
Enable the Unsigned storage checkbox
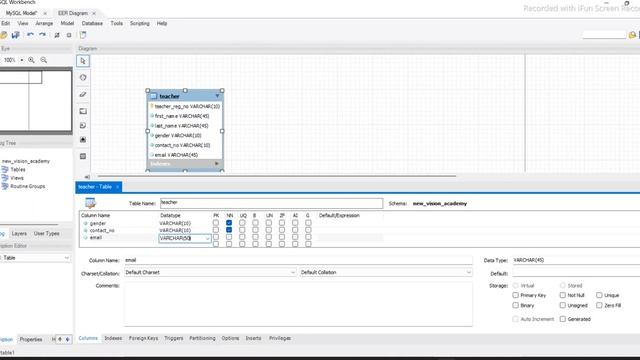[563, 305]
